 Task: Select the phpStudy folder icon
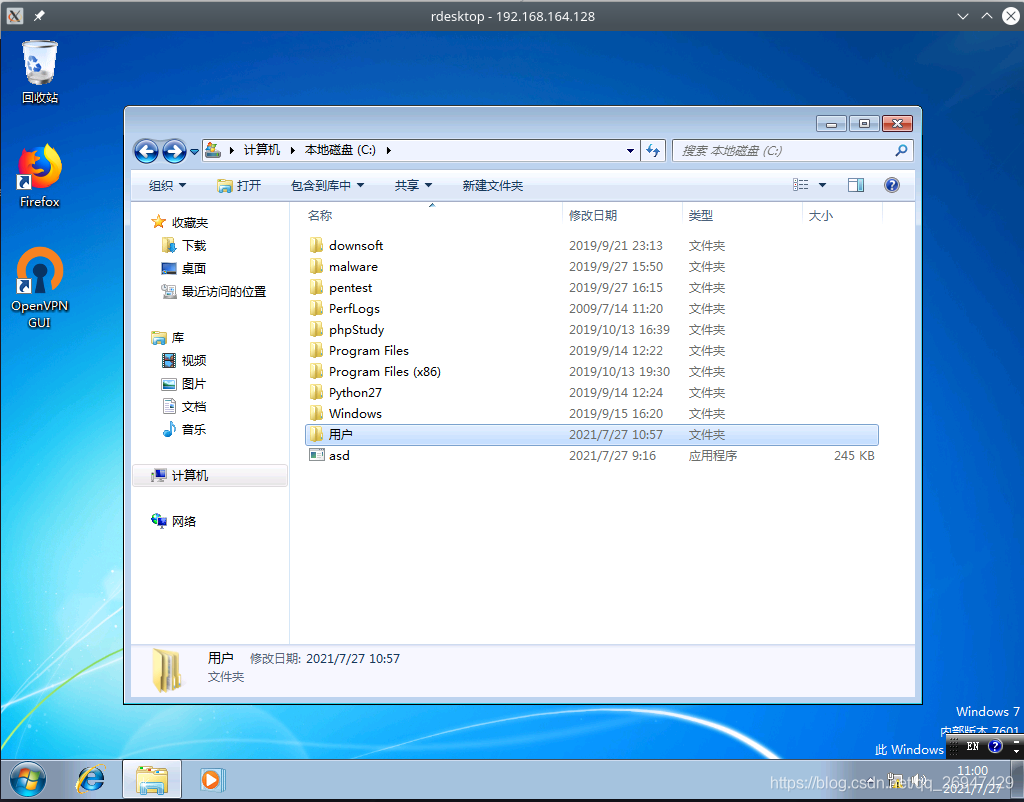[x=317, y=329]
